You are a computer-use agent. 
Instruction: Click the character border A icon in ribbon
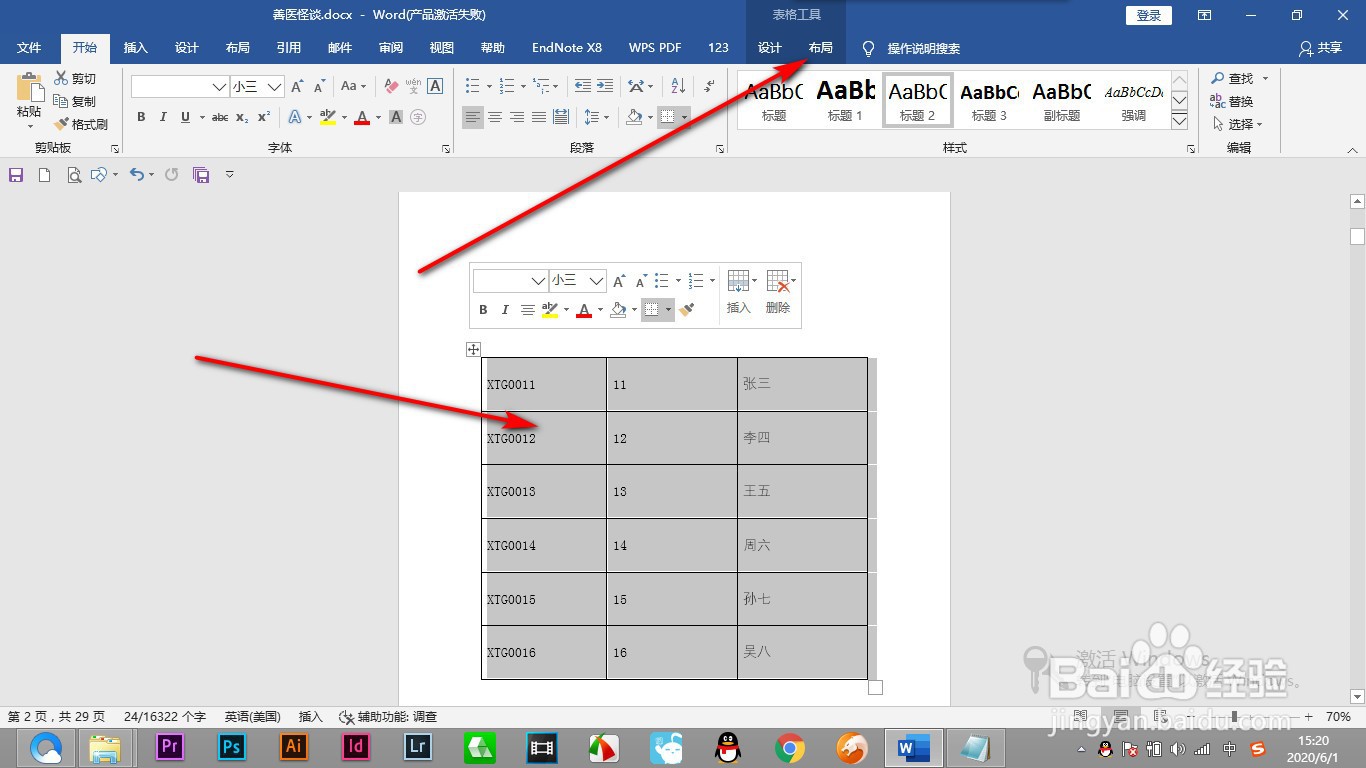(x=435, y=87)
